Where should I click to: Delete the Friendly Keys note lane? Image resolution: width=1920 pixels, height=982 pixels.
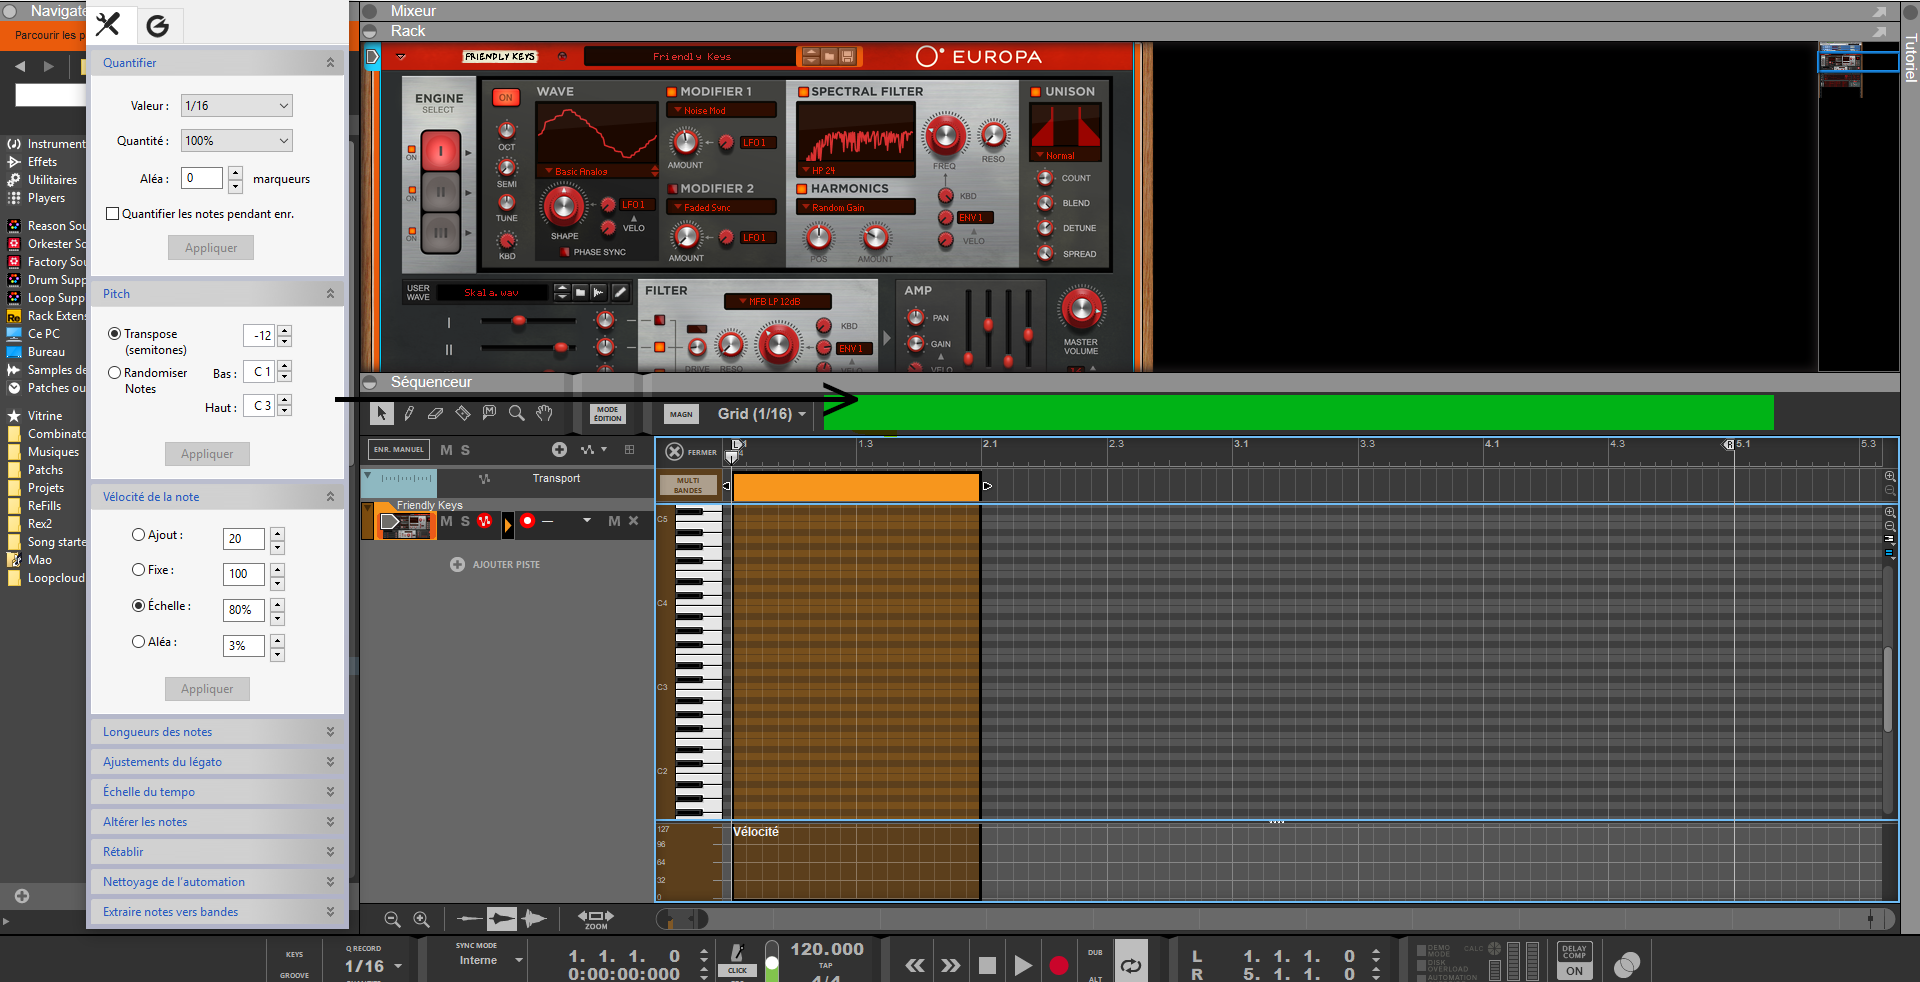[x=633, y=521]
